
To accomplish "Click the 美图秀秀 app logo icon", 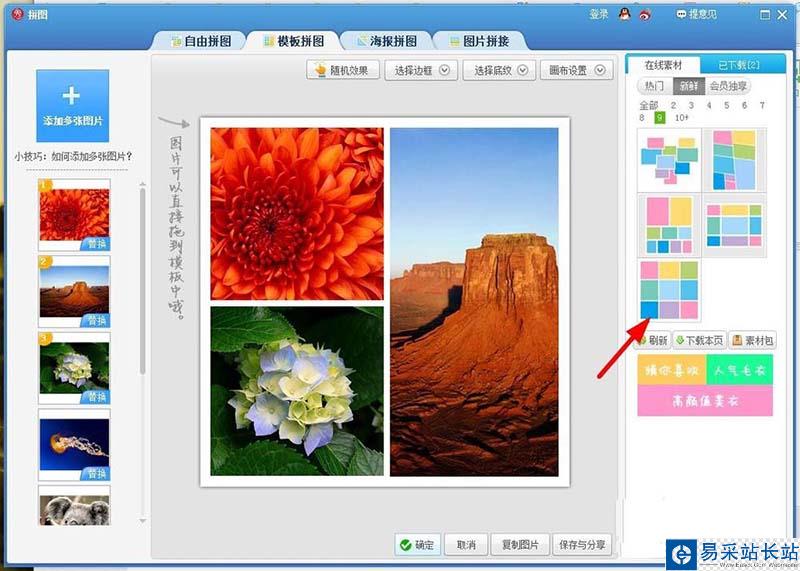I will (18, 14).
